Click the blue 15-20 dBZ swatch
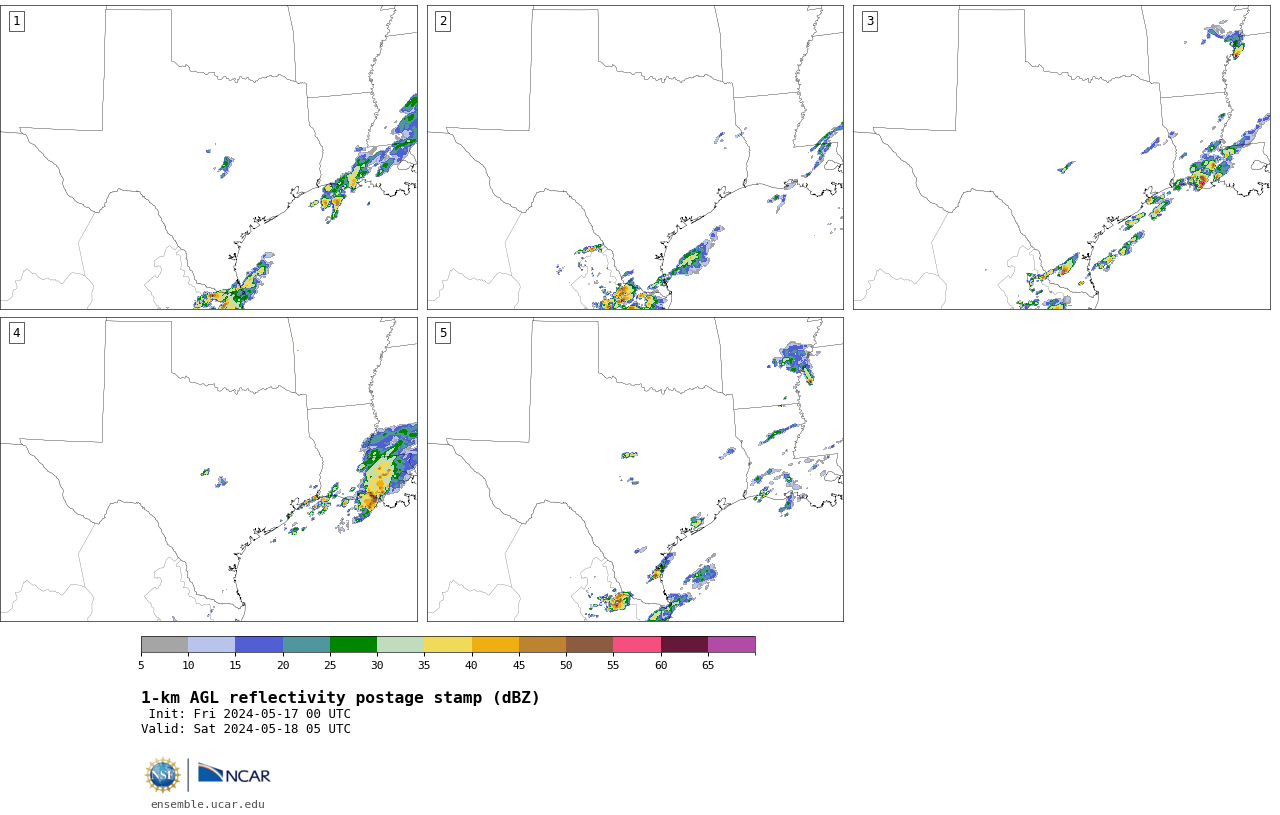The image size is (1280, 815). click(259, 644)
